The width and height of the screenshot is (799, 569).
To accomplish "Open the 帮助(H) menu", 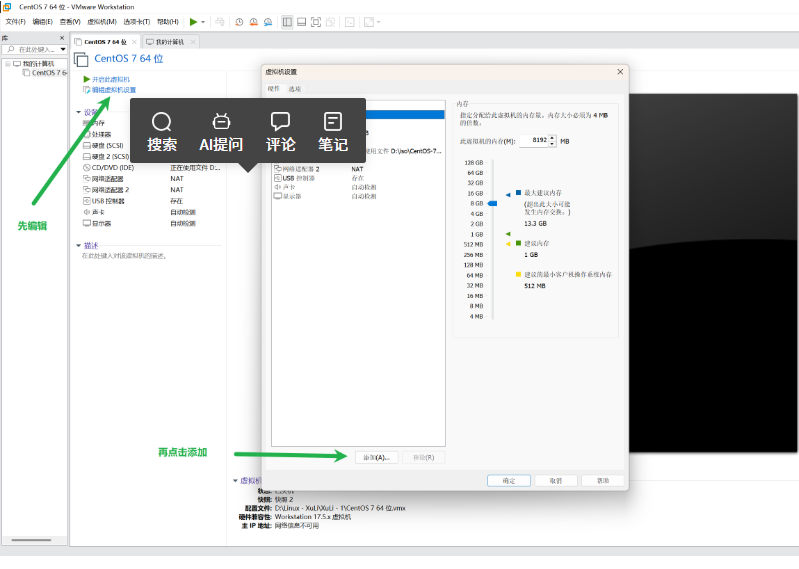I will click(x=168, y=21).
